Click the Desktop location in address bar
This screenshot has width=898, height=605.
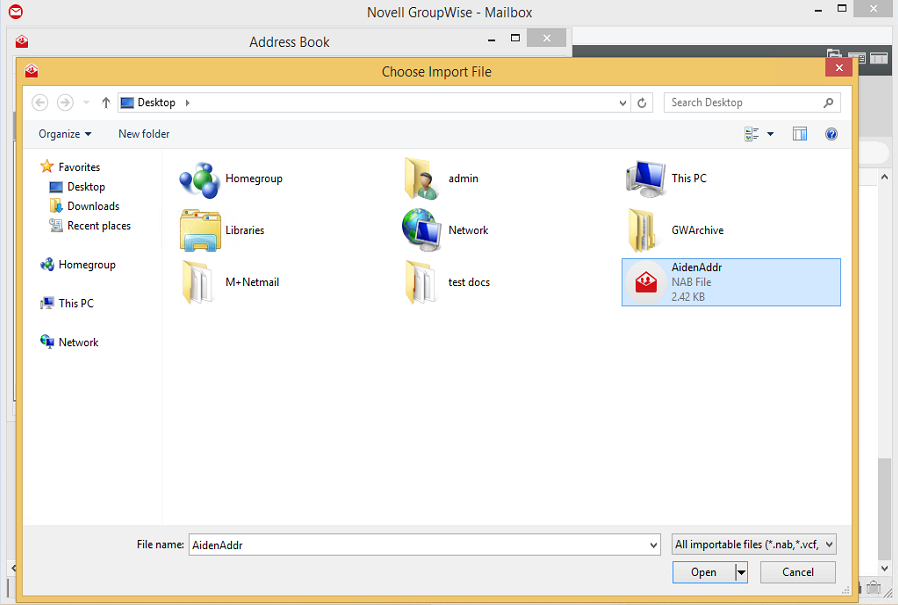(x=156, y=103)
